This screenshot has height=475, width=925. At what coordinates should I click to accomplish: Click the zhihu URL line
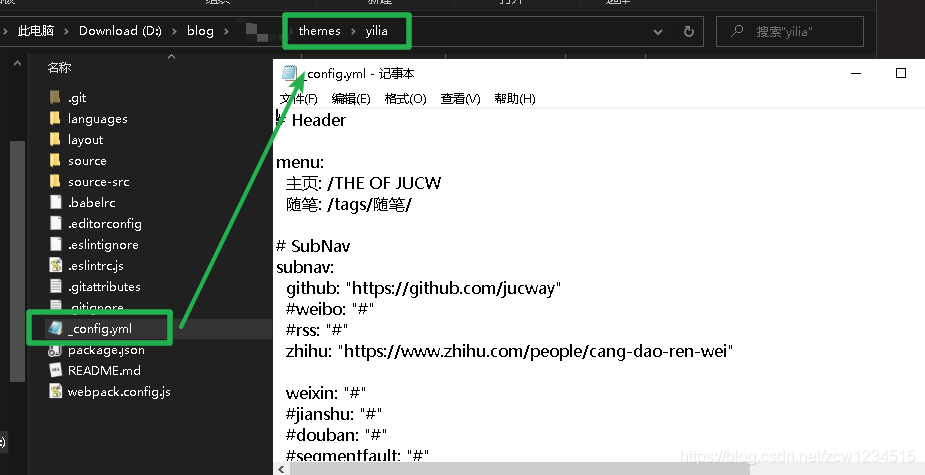[510, 352]
